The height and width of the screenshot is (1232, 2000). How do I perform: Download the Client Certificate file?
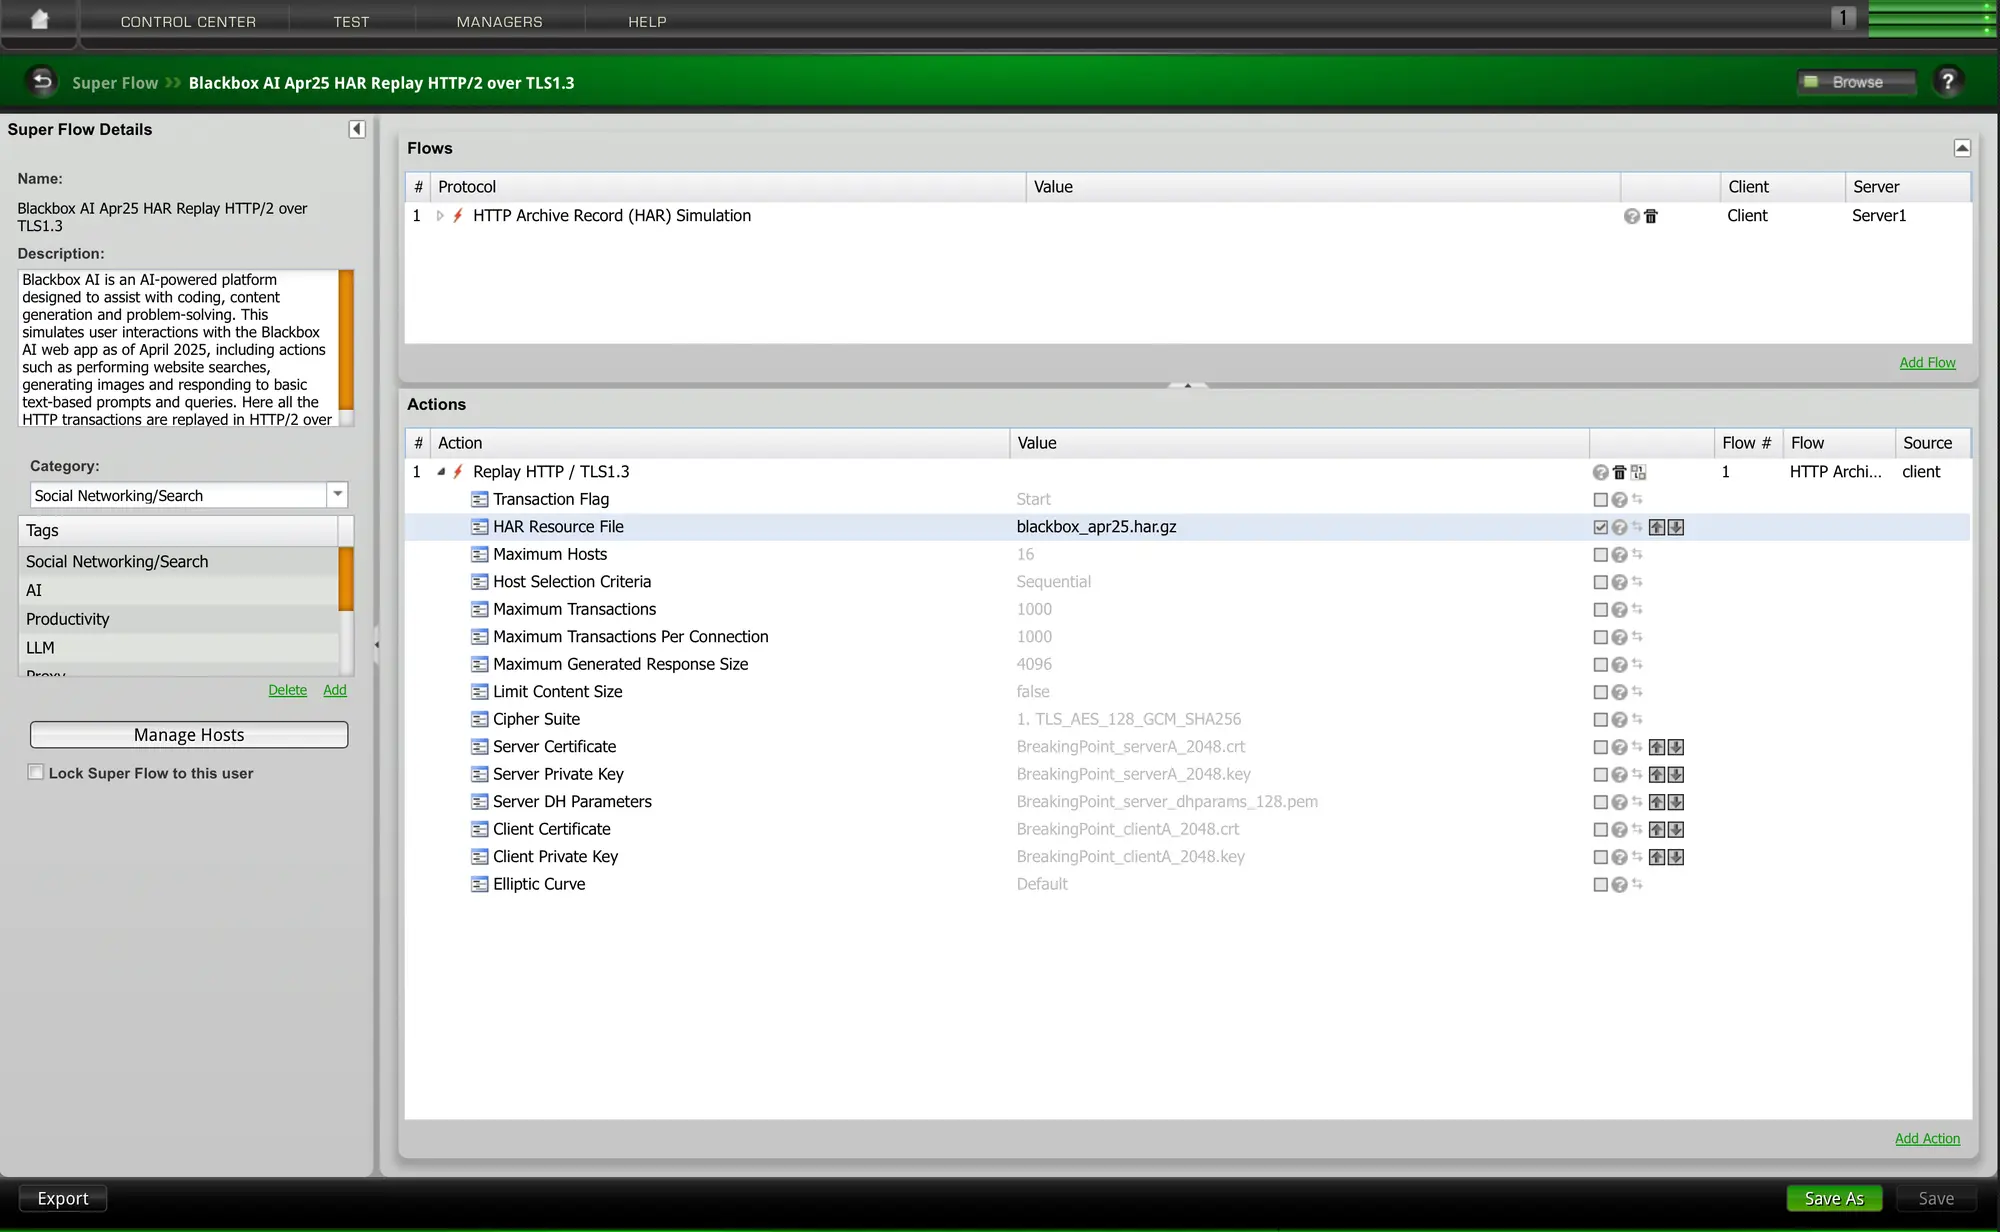pyautogui.click(x=1676, y=829)
